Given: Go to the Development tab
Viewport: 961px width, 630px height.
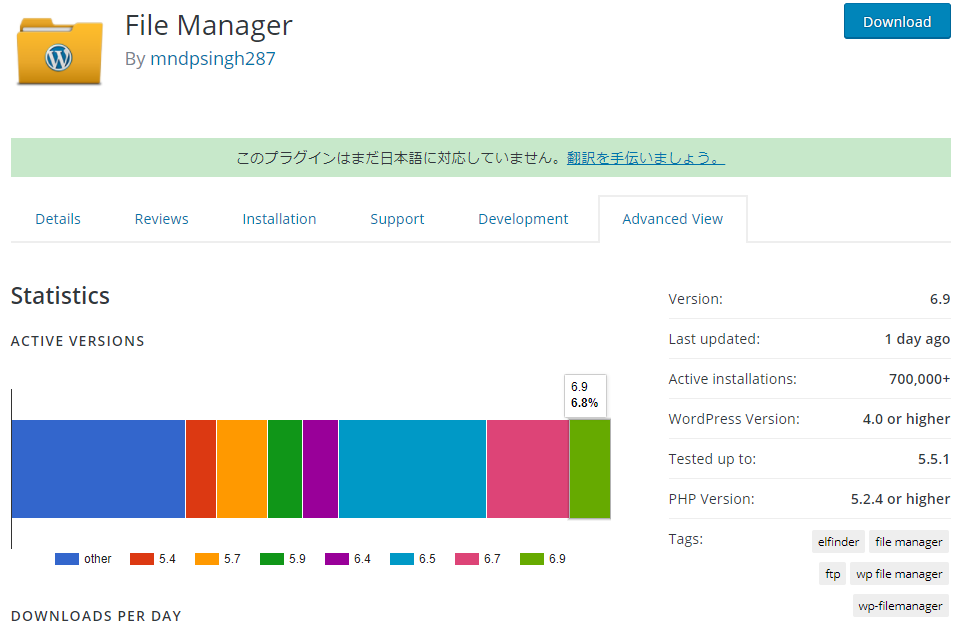Looking at the screenshot, I should (523, 219).
